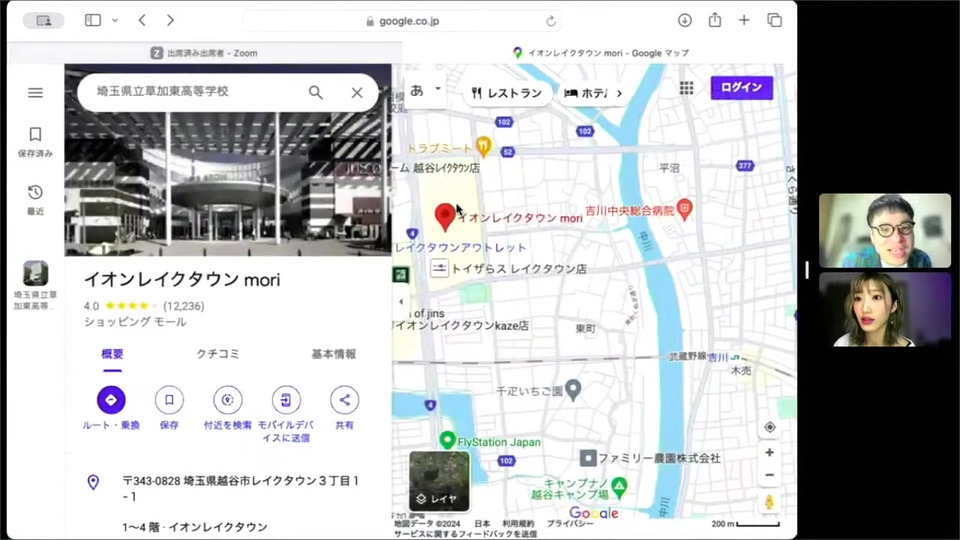Screen dimensions: 960x540
Task: Open the あ input method dropdown
Action: click(425, 91)
